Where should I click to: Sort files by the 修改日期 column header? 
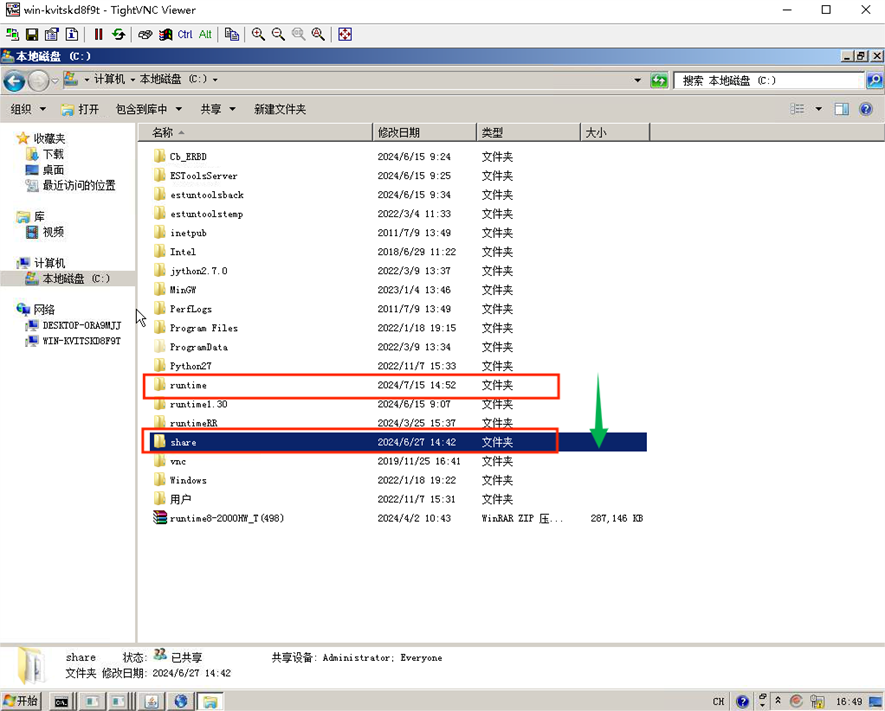(x=399, y=132)
